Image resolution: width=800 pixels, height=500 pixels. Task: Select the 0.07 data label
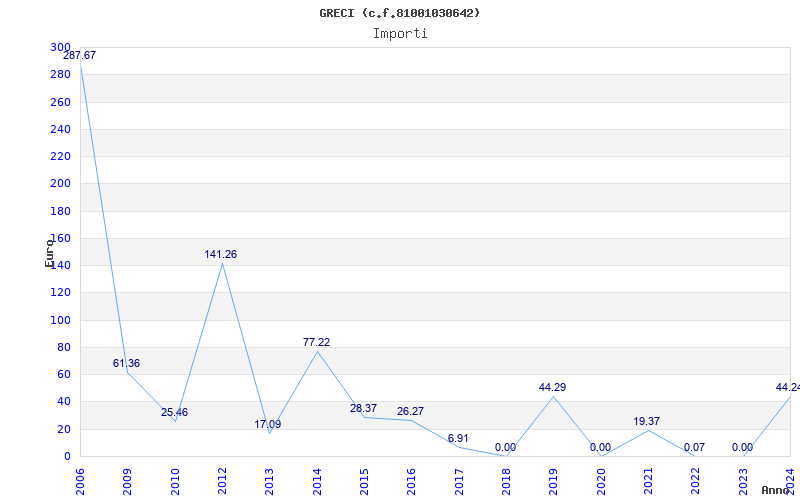694,448
